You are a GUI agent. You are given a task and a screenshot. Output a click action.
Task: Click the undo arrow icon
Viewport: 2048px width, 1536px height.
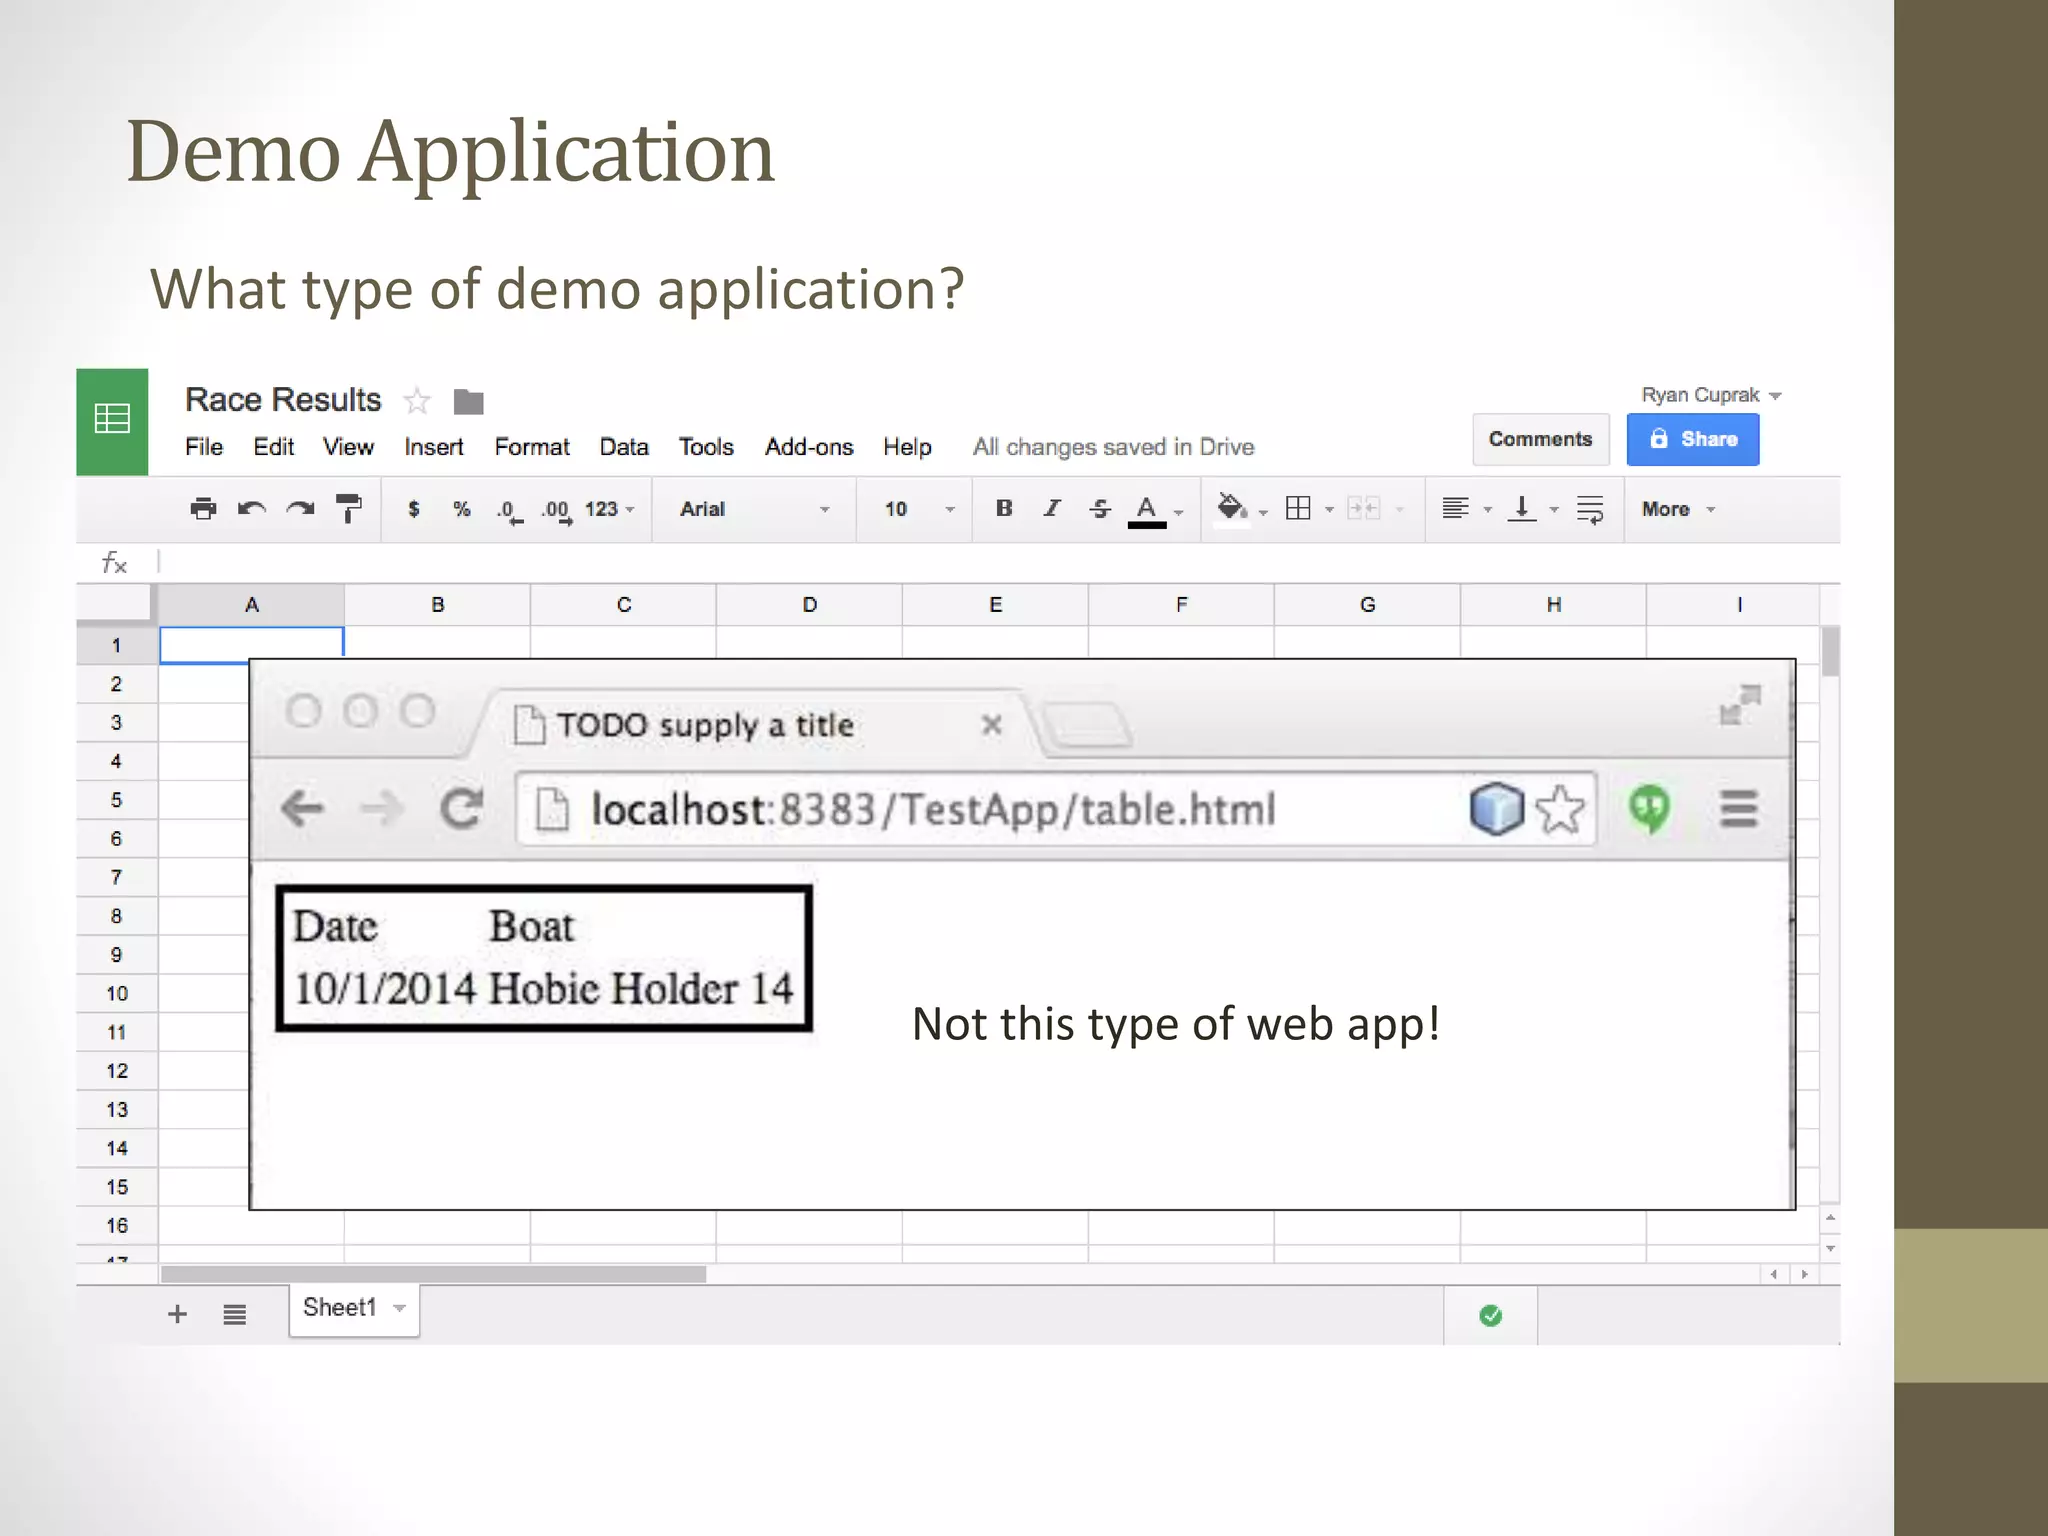251,509
